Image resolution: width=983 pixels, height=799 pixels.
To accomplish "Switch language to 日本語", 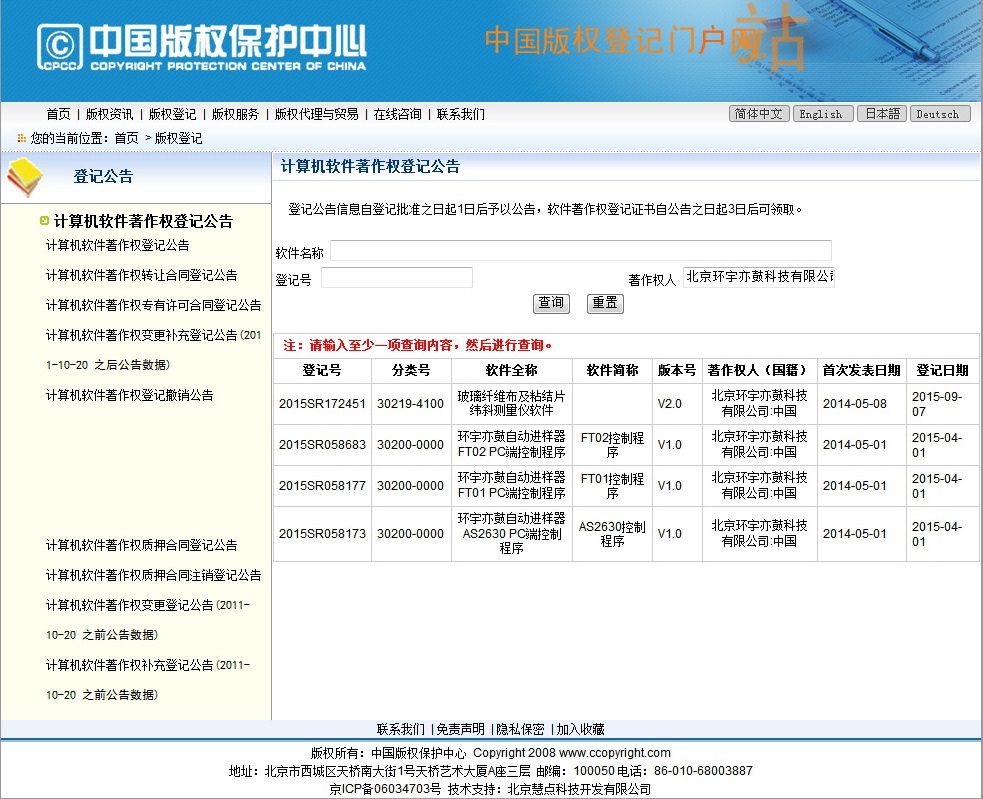I will [881, 114].
